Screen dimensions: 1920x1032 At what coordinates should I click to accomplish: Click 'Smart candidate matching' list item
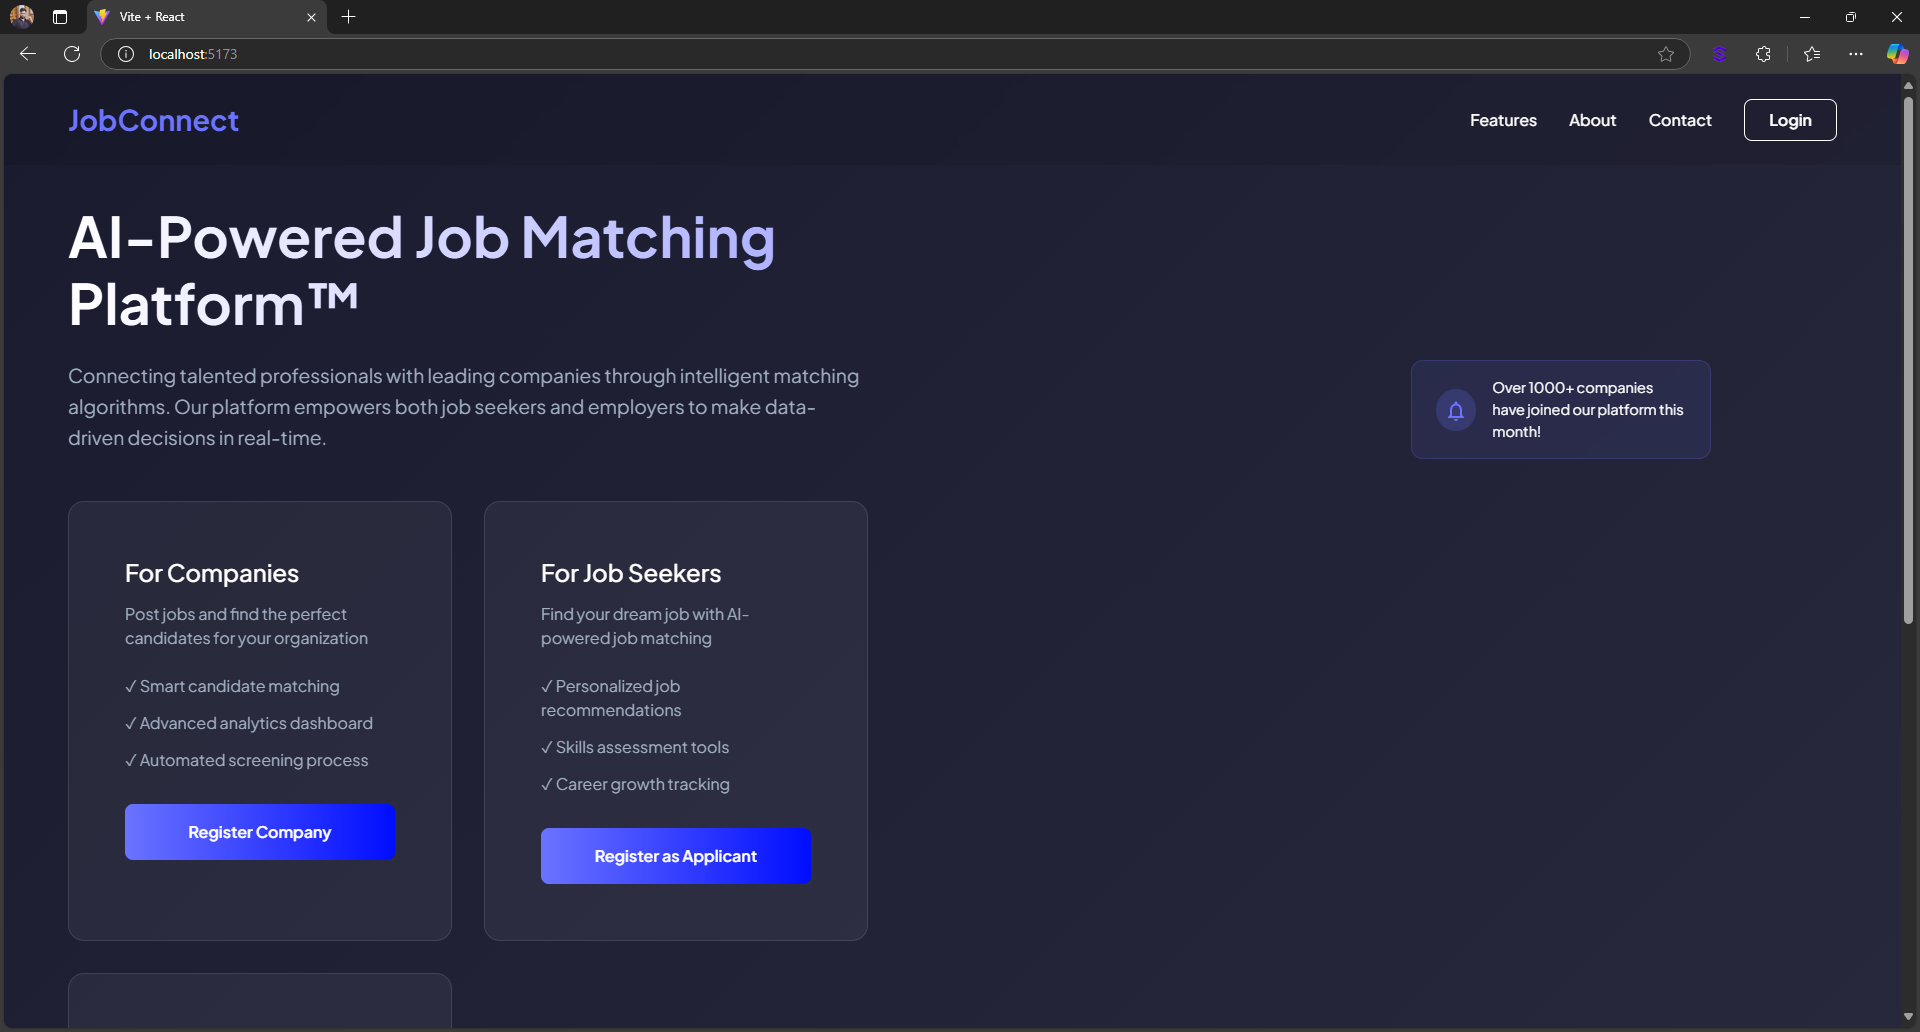(232, 686)
